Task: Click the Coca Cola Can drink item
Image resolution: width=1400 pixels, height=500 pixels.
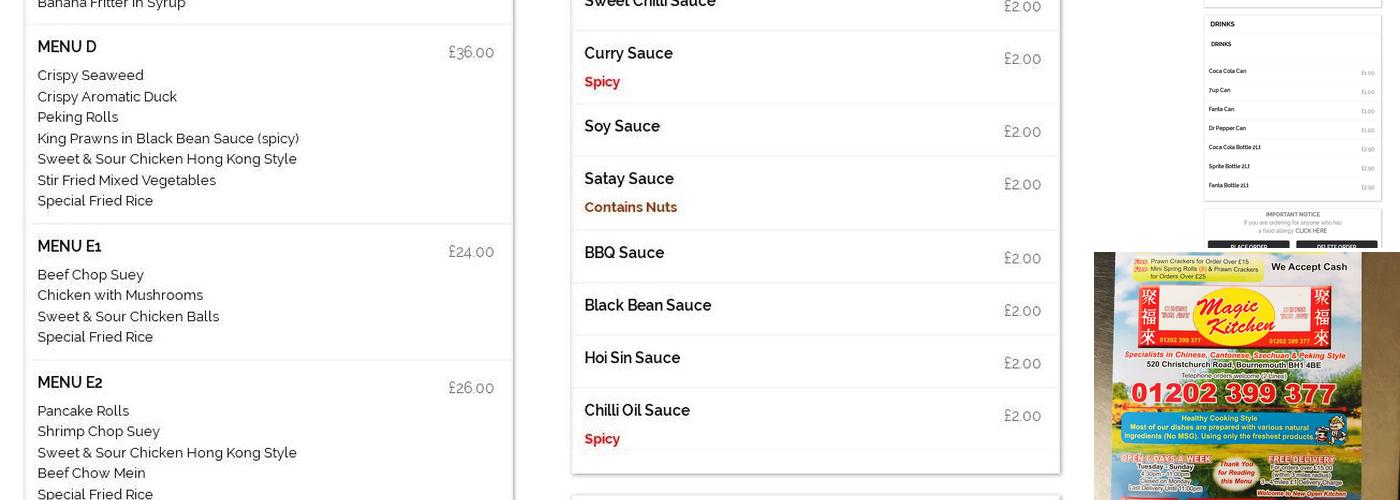Action: click(1227, 71)
